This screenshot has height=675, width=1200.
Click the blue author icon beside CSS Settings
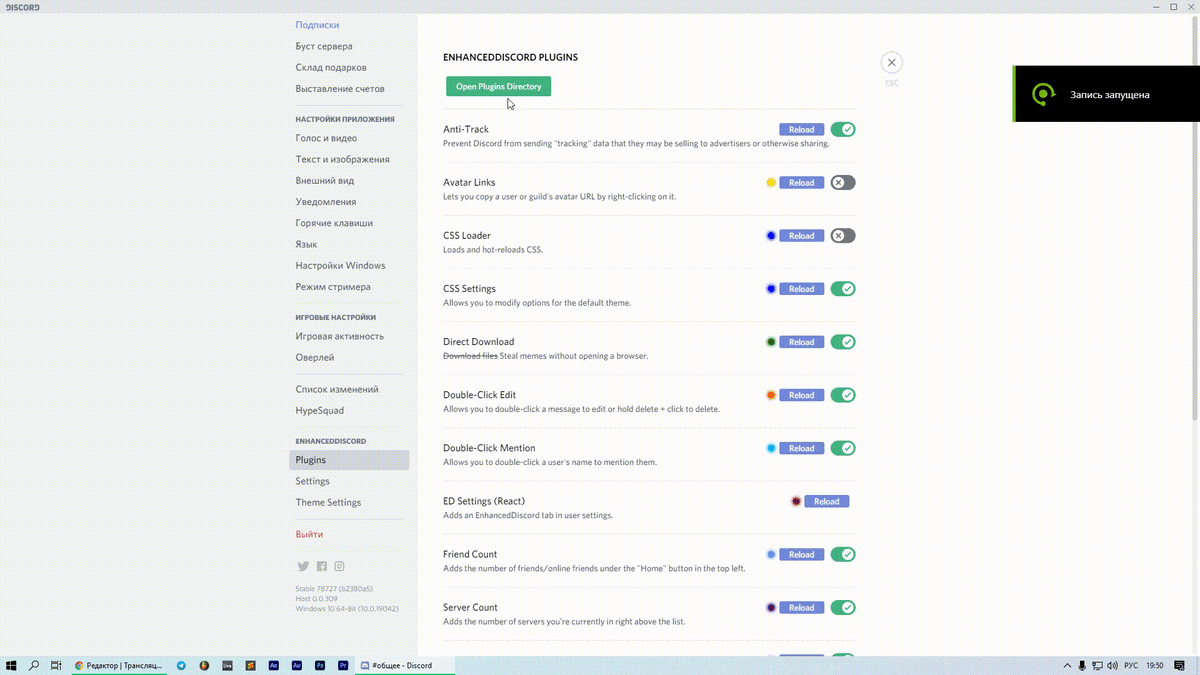(x=771, y=289)
